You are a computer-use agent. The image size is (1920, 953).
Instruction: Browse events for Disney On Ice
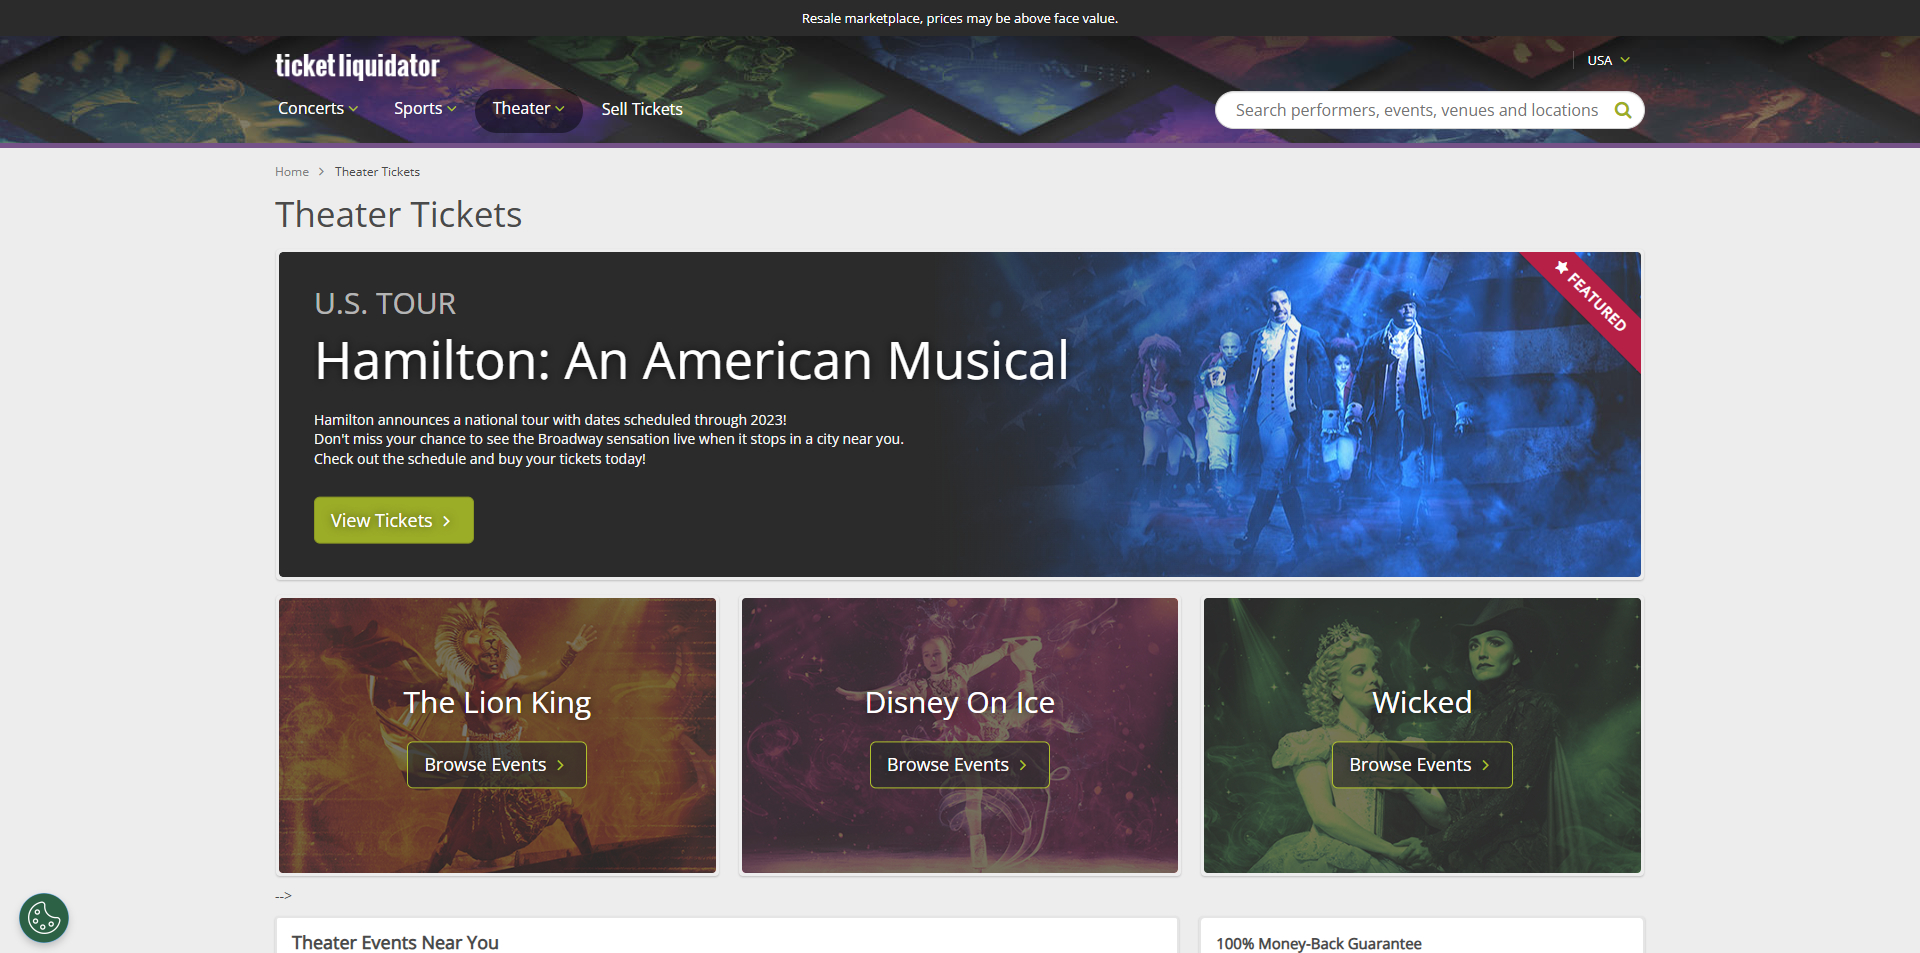click(959, 765)
